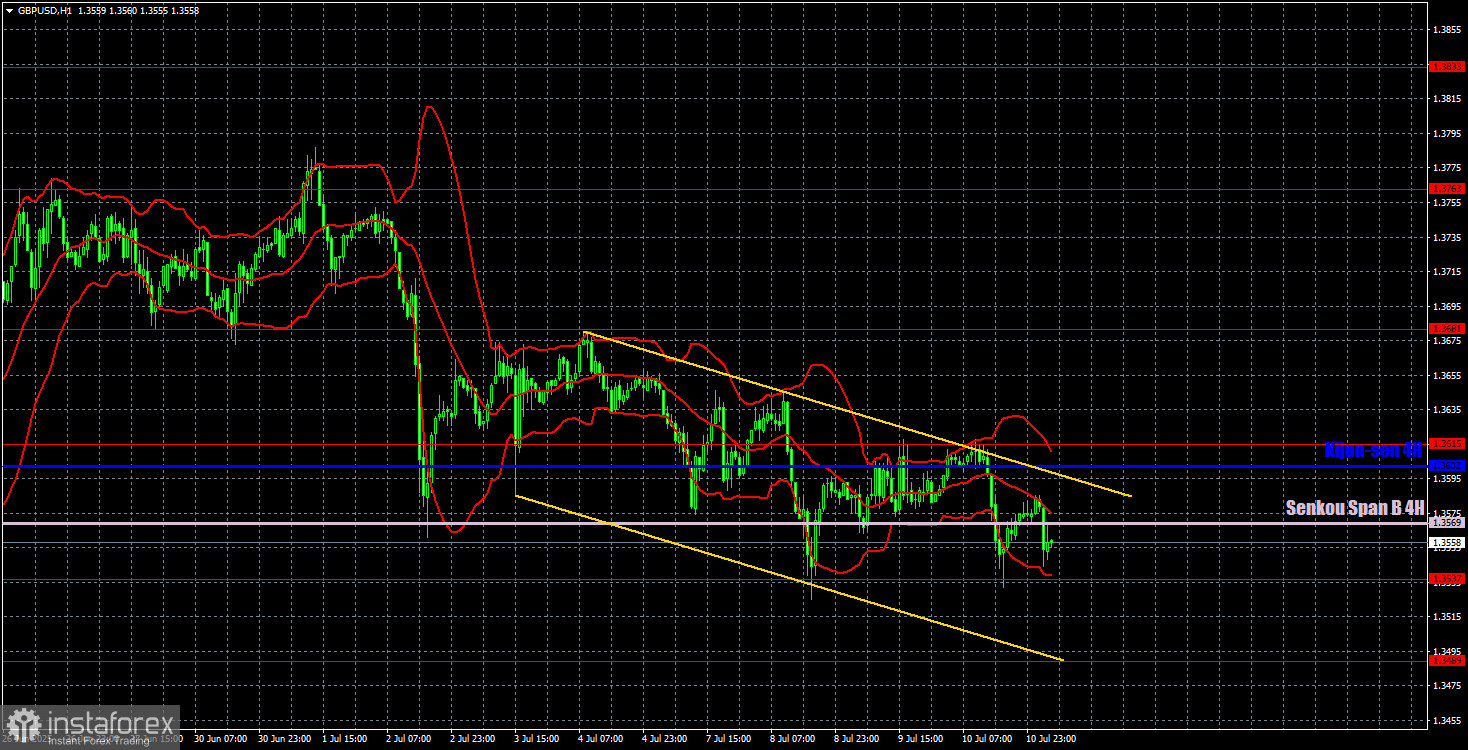This screenshot has height=750, width=1468.
Task: Click the 1.3735 price axis label
Action: (1447, 237)
